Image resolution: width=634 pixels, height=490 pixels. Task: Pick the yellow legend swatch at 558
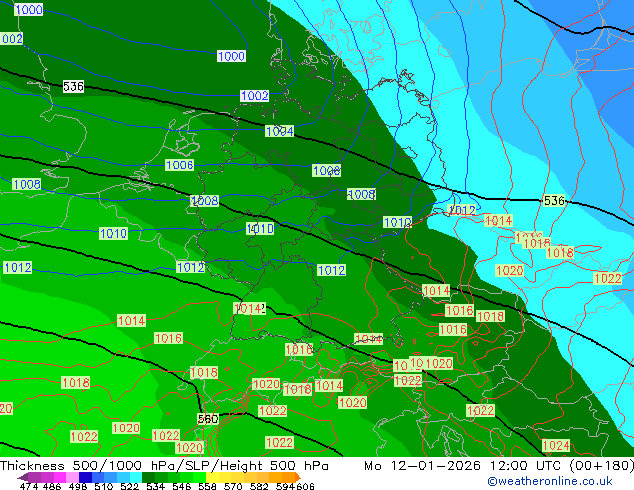212,477
